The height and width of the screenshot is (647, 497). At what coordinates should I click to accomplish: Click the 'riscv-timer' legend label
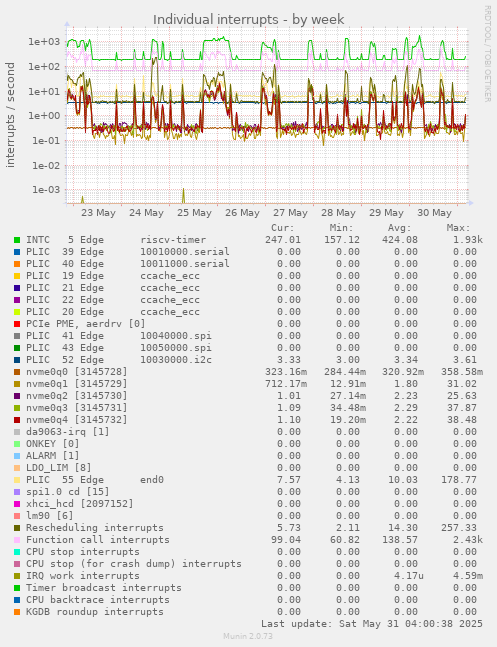[x=173, y=240]
